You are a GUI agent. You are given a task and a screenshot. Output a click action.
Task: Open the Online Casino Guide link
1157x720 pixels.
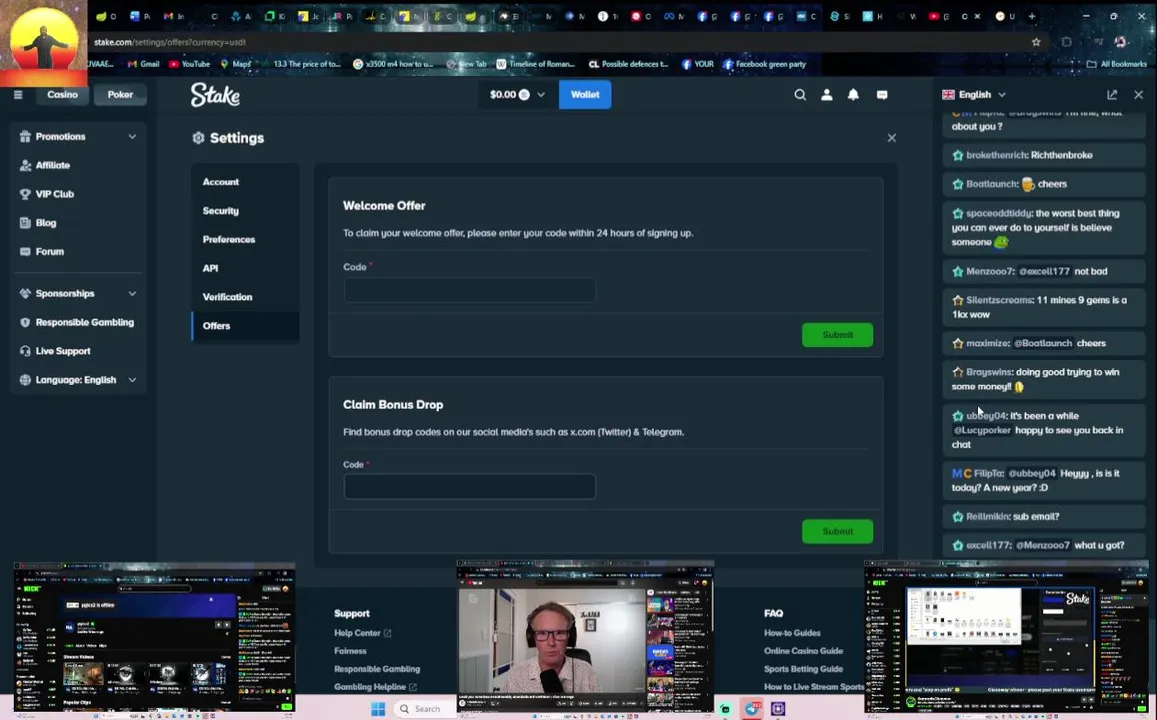[x=803, y=651]
